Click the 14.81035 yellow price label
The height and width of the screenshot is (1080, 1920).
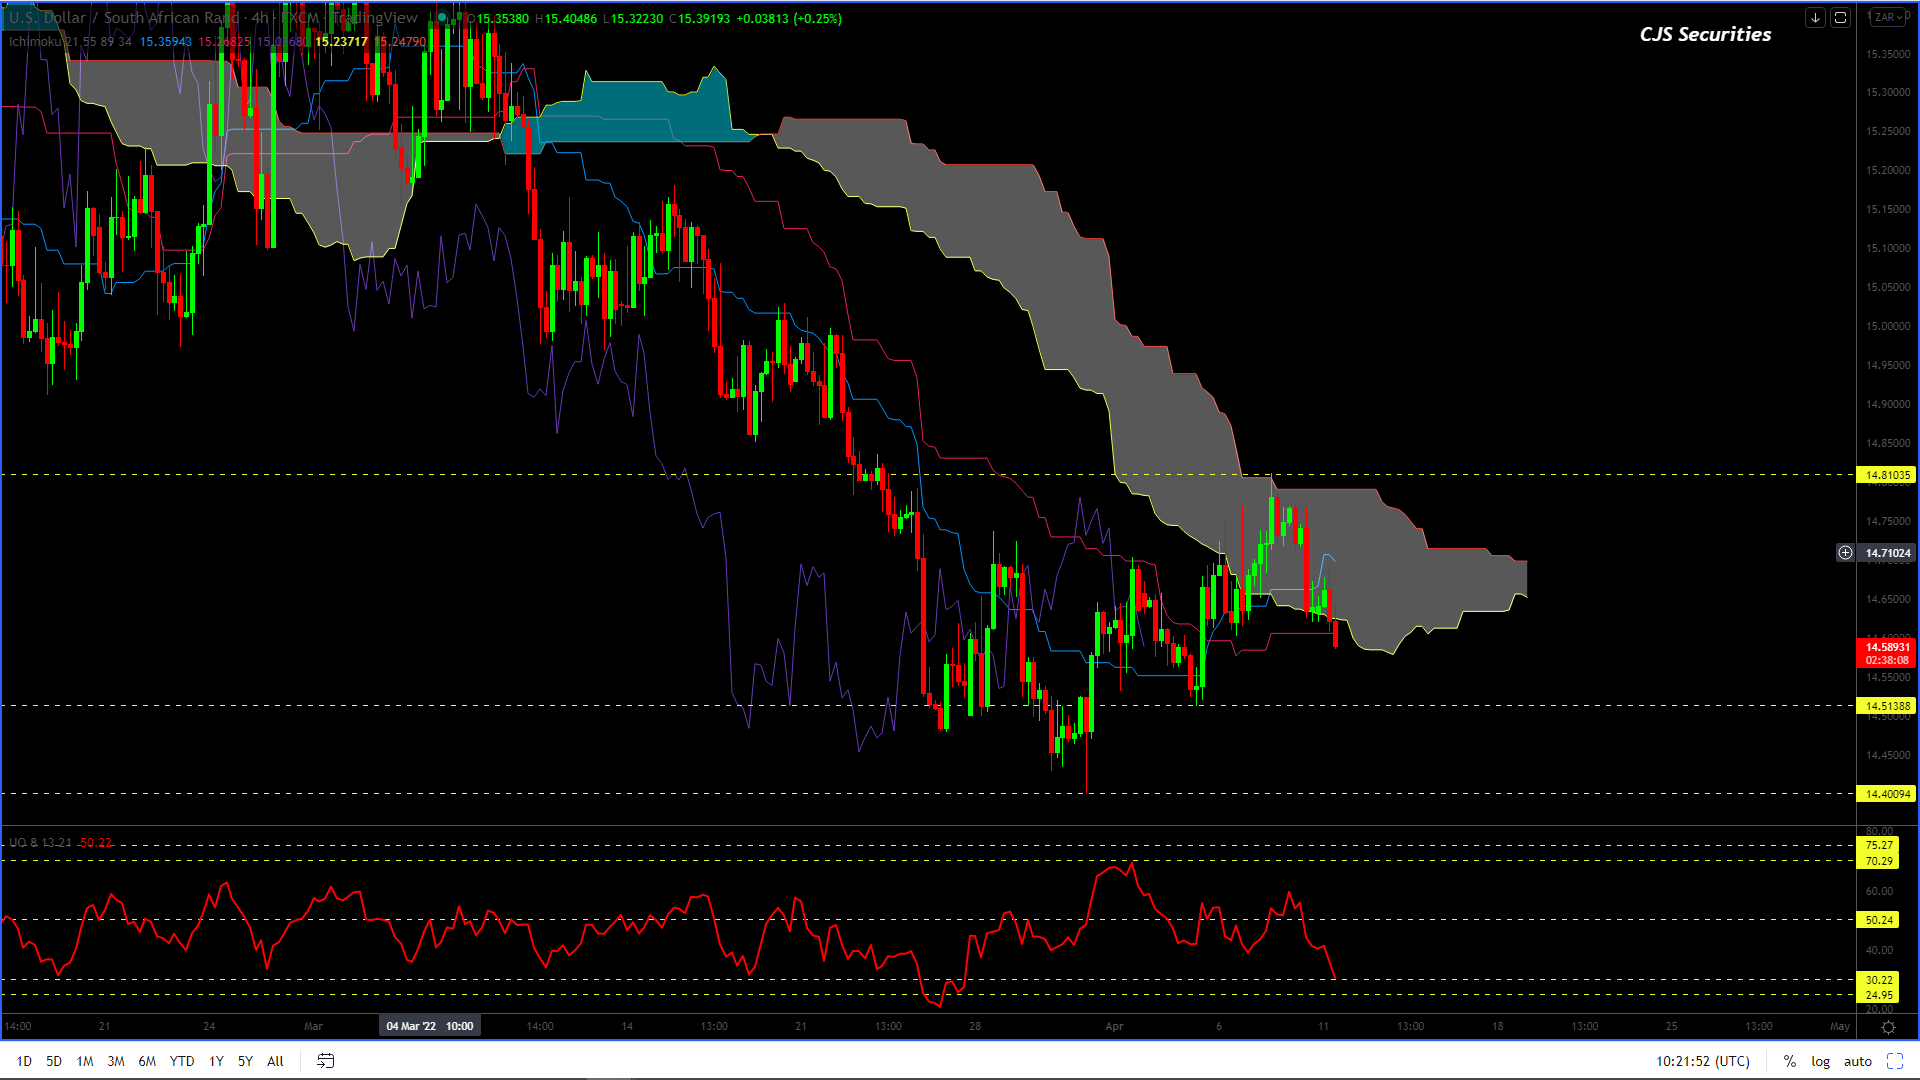(1885, 475)
